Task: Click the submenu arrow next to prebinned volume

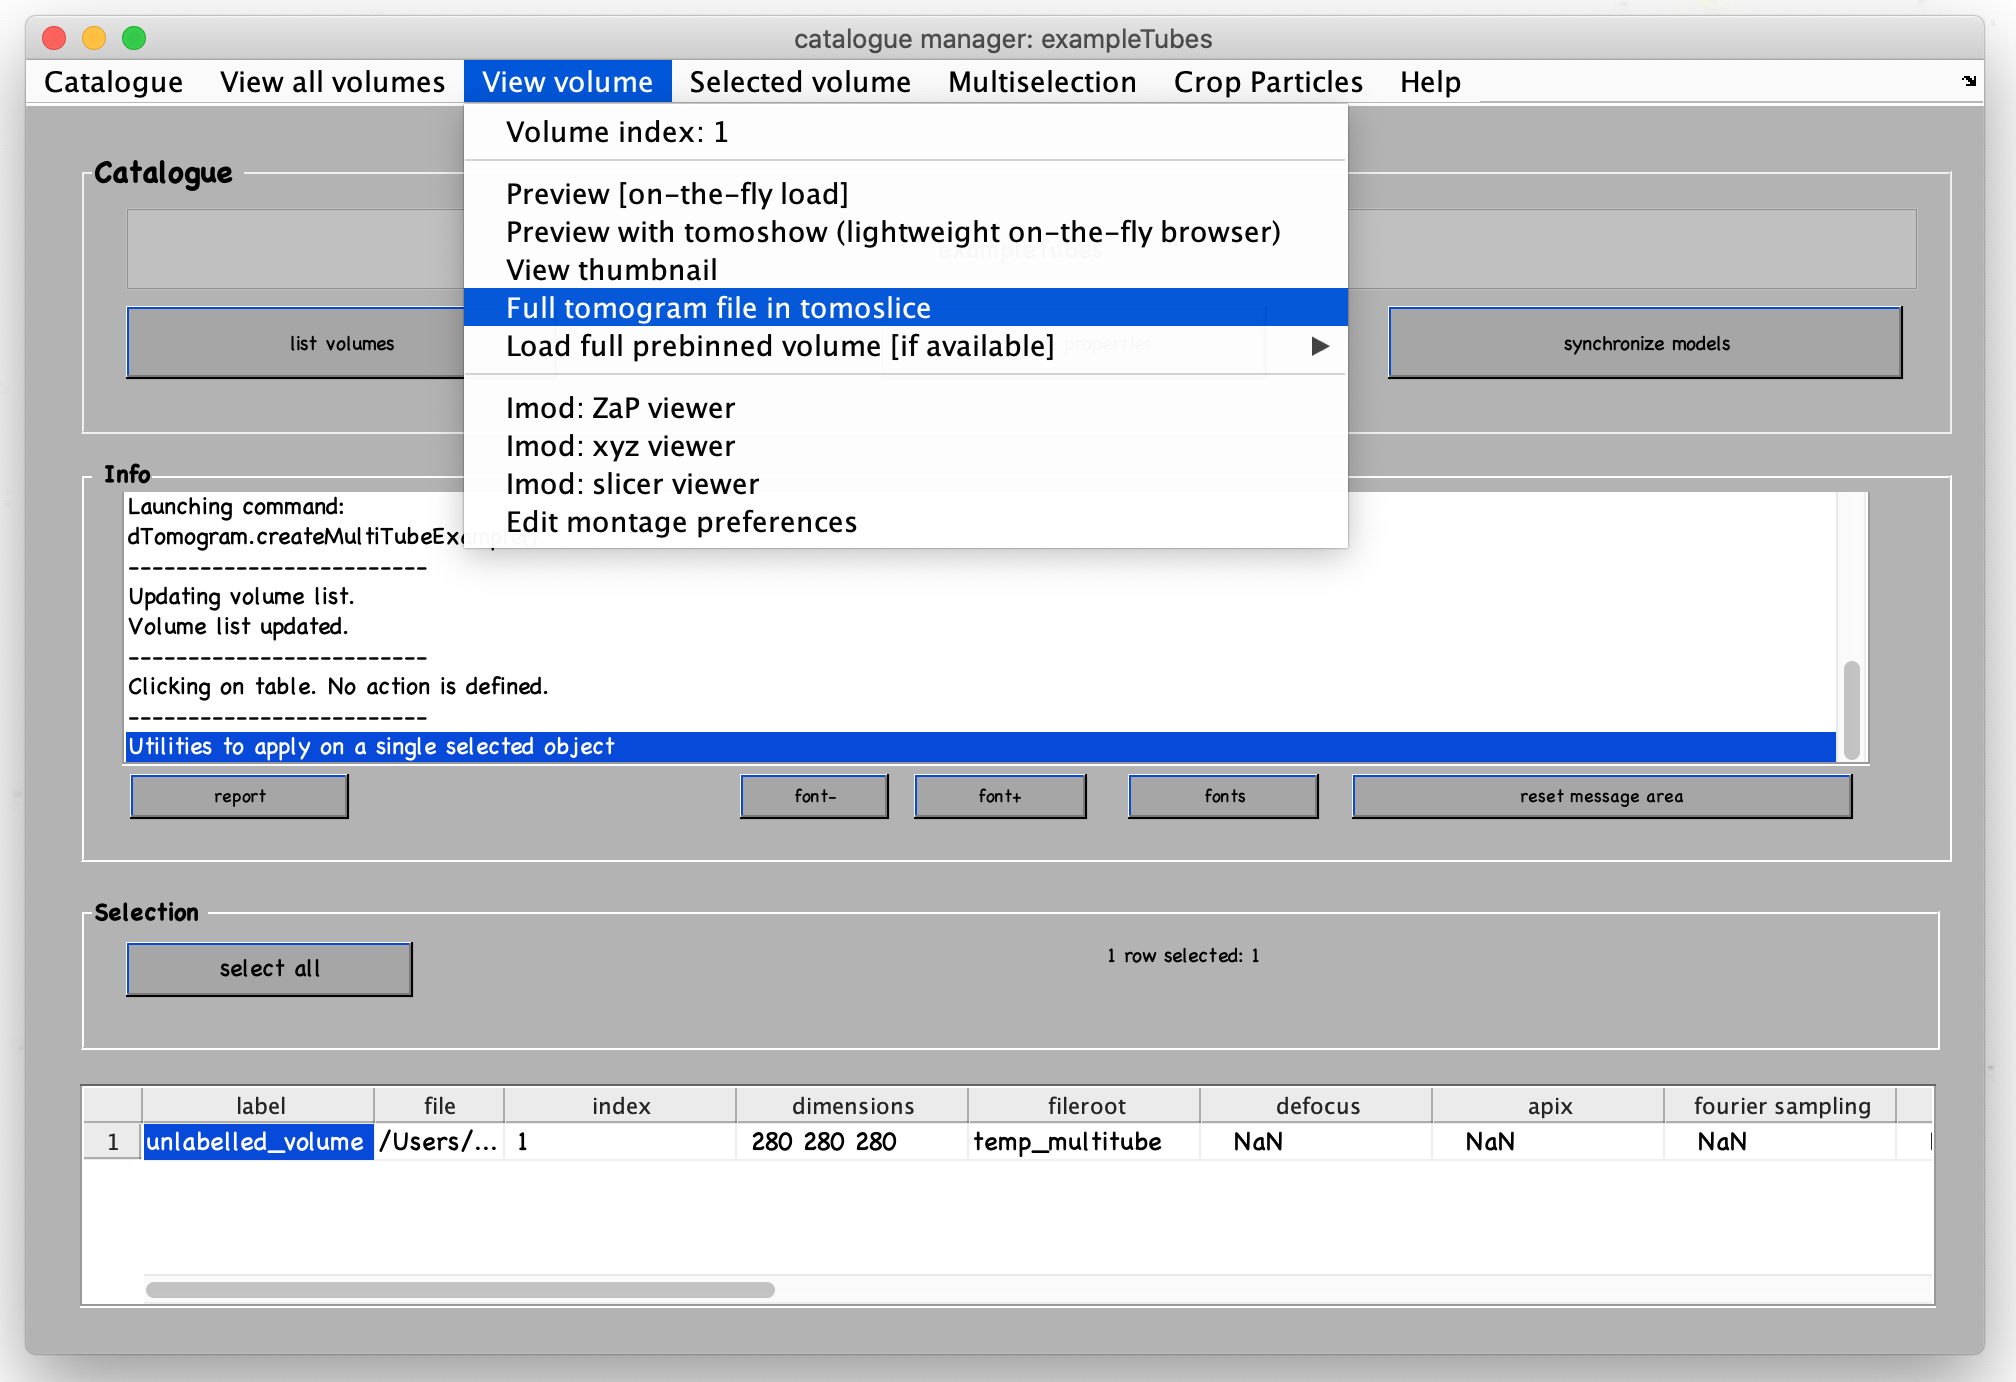Action: coord(1320,346)
